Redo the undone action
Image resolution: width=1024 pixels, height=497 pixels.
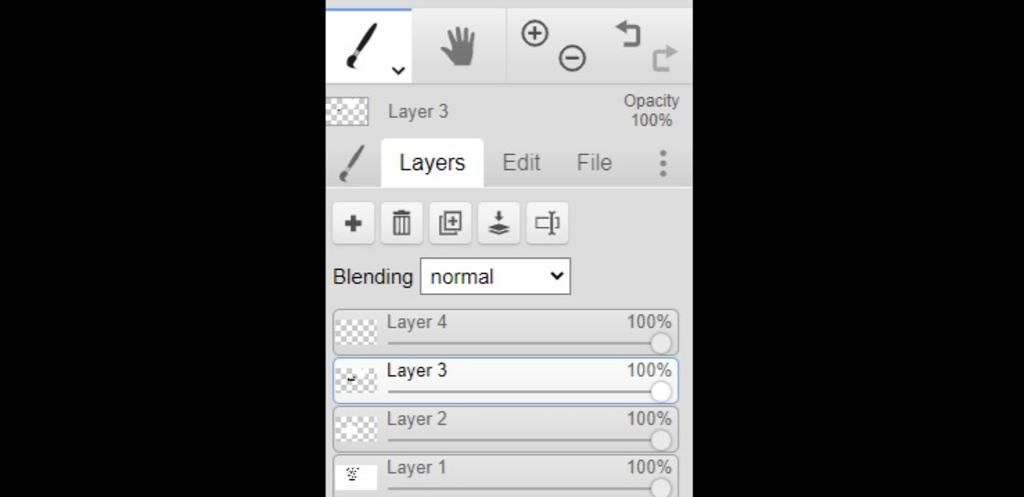pyautogui.click(x=664, y=59)
